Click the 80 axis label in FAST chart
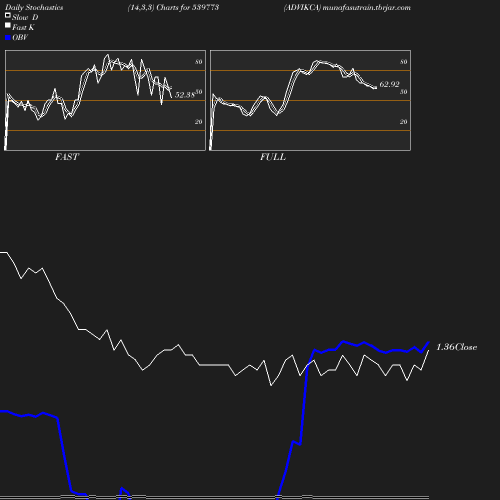This screenshot has height=500, width=500. 199,62
